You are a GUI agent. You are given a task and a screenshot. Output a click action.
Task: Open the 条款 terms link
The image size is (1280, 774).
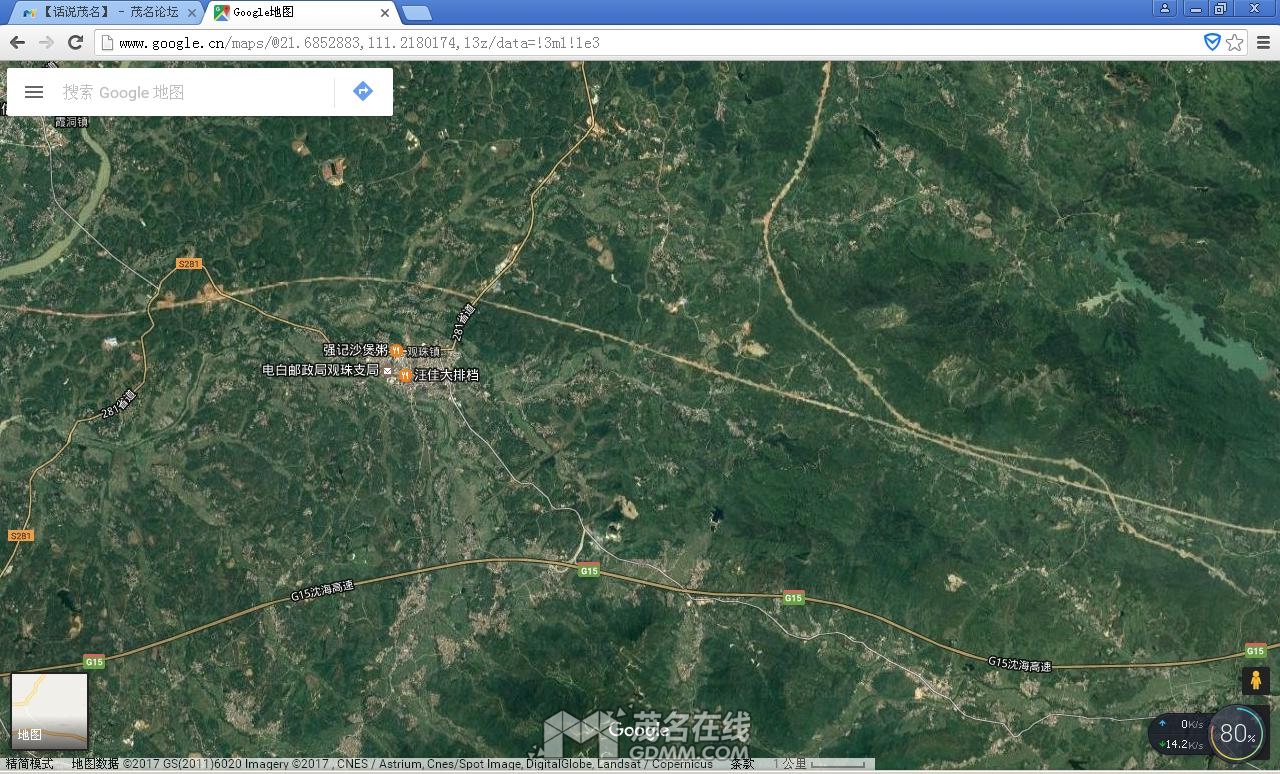pyautogui.click(x=742, y=764)
